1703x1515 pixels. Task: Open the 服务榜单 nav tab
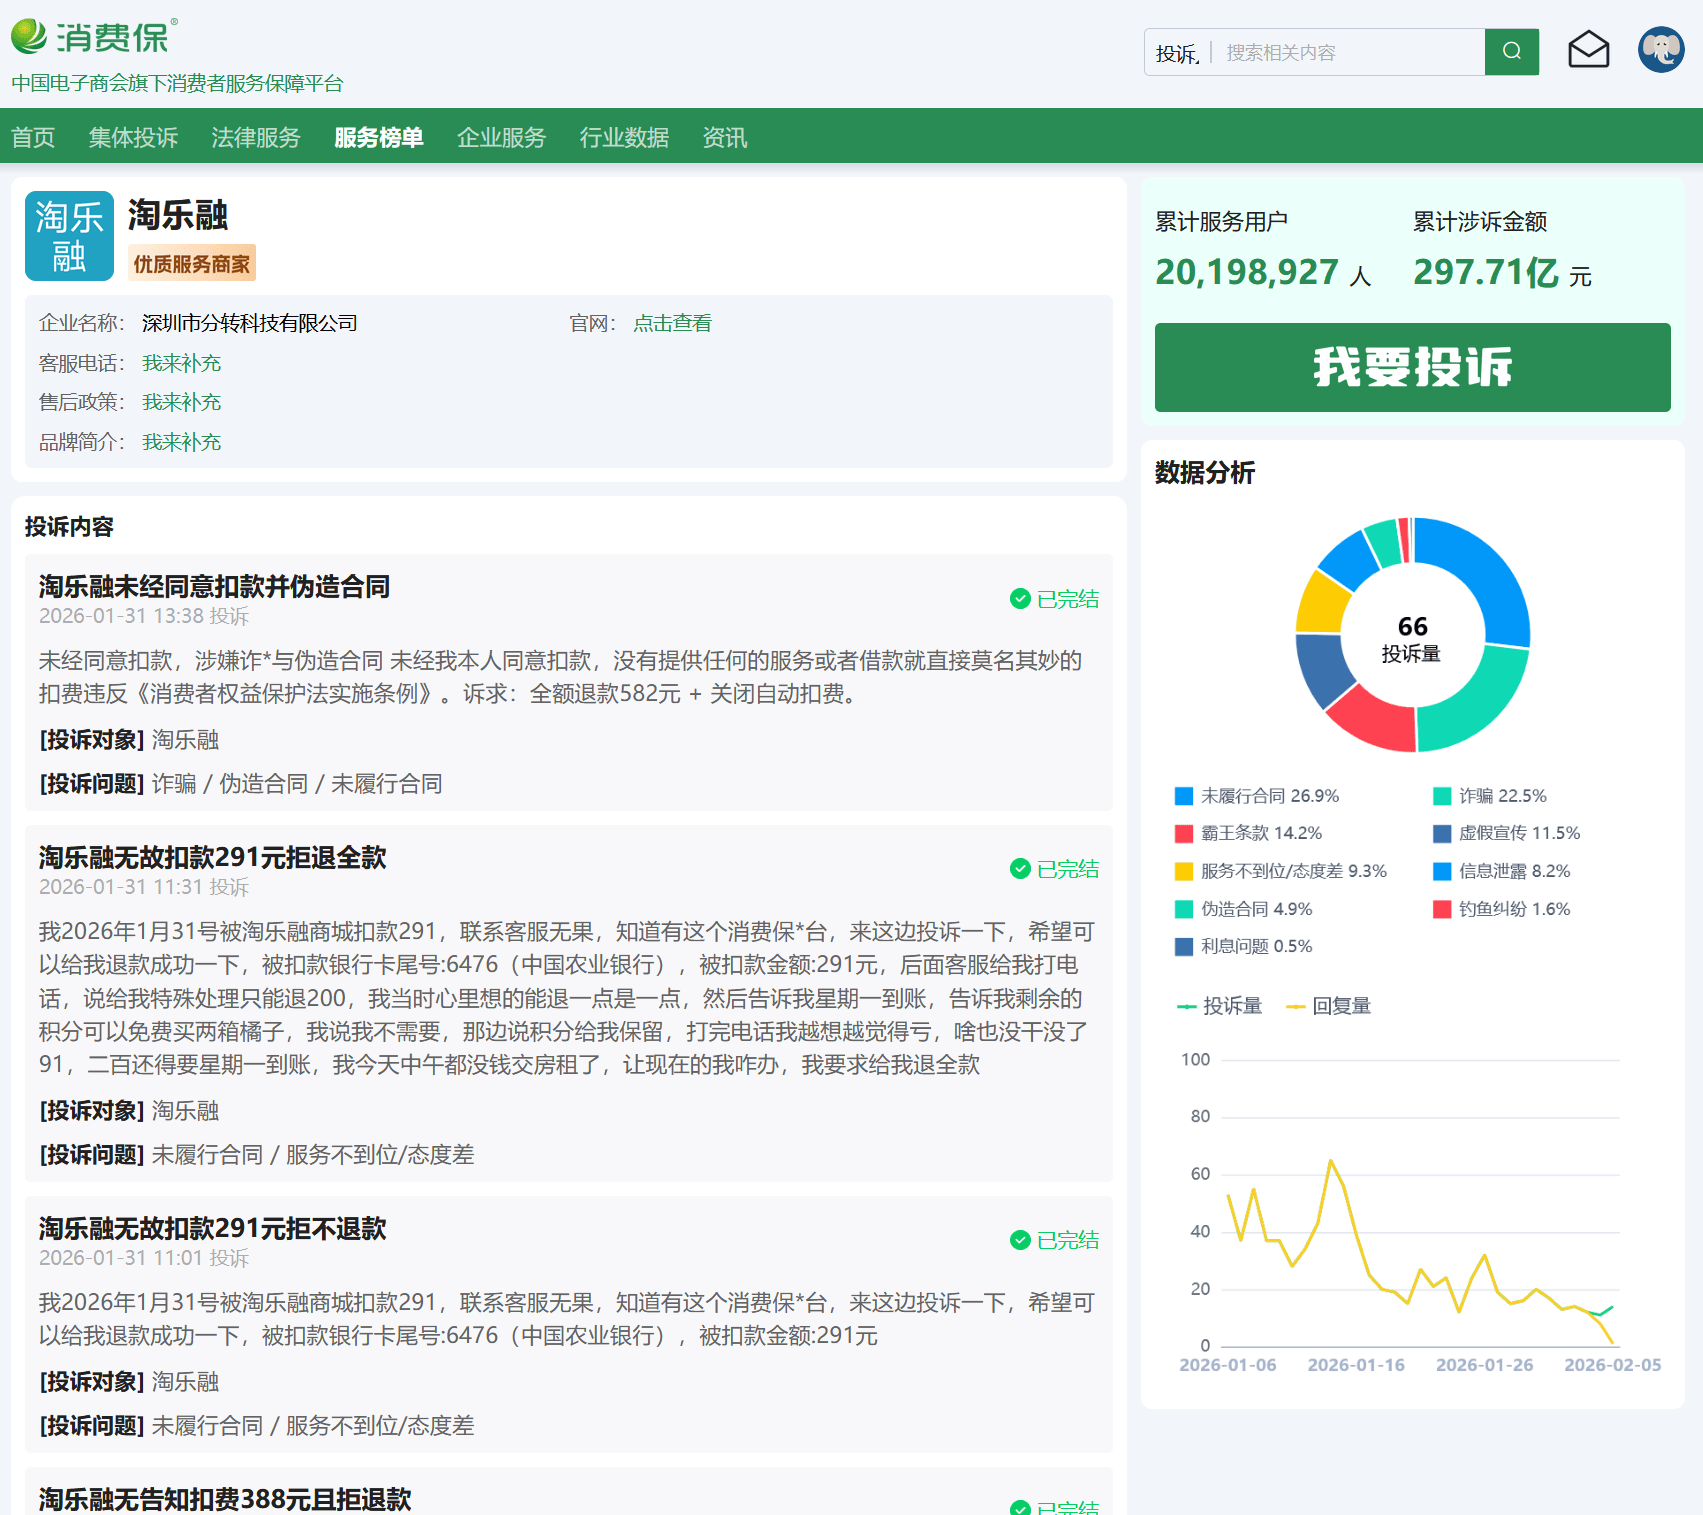tap(378, 137)
